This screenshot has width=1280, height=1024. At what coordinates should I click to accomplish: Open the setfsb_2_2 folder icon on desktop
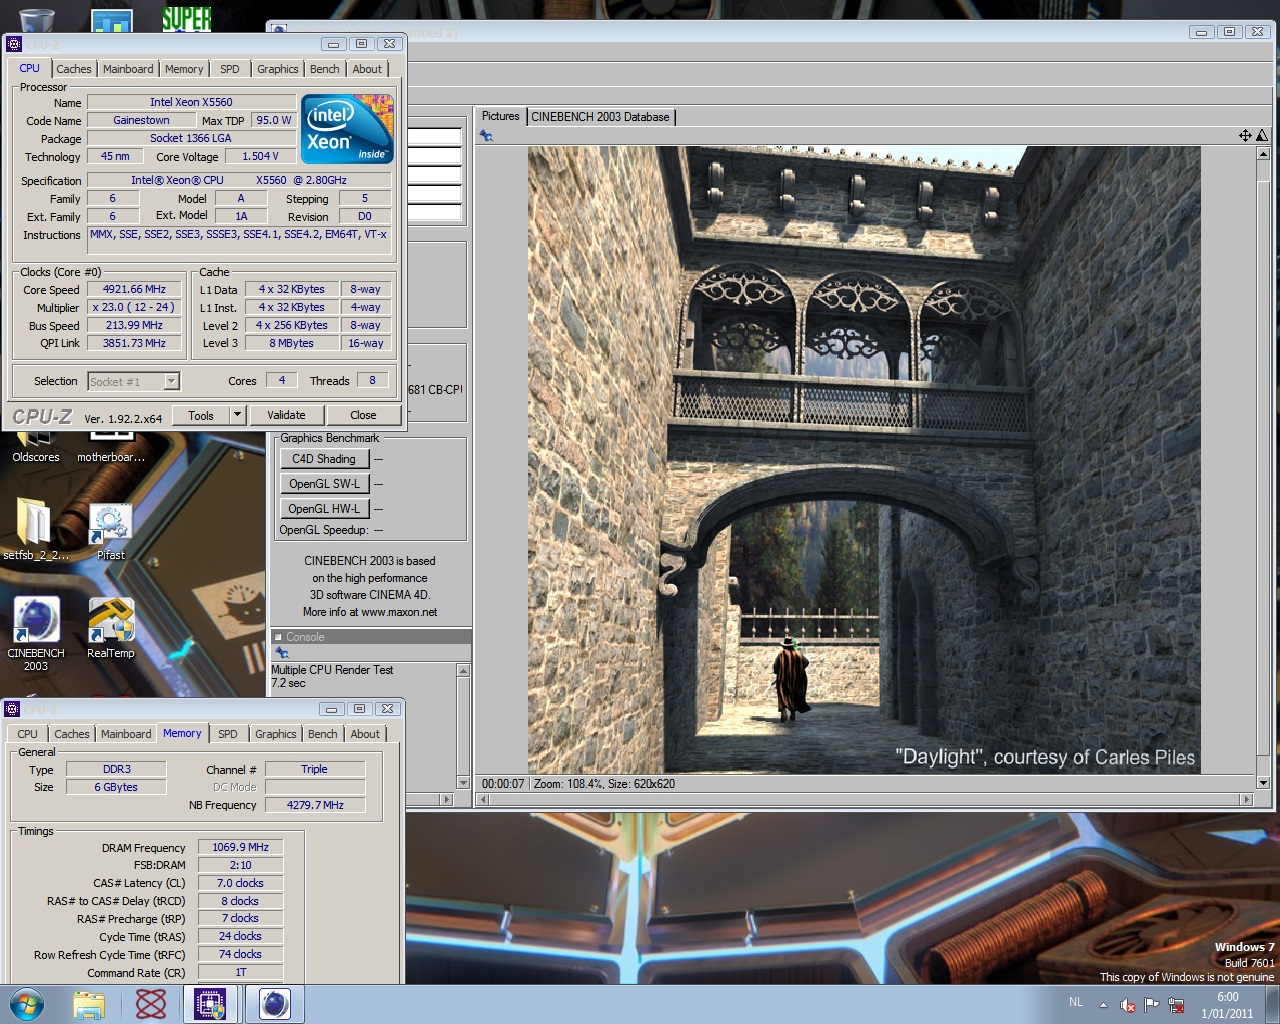[x=35, y=530]
